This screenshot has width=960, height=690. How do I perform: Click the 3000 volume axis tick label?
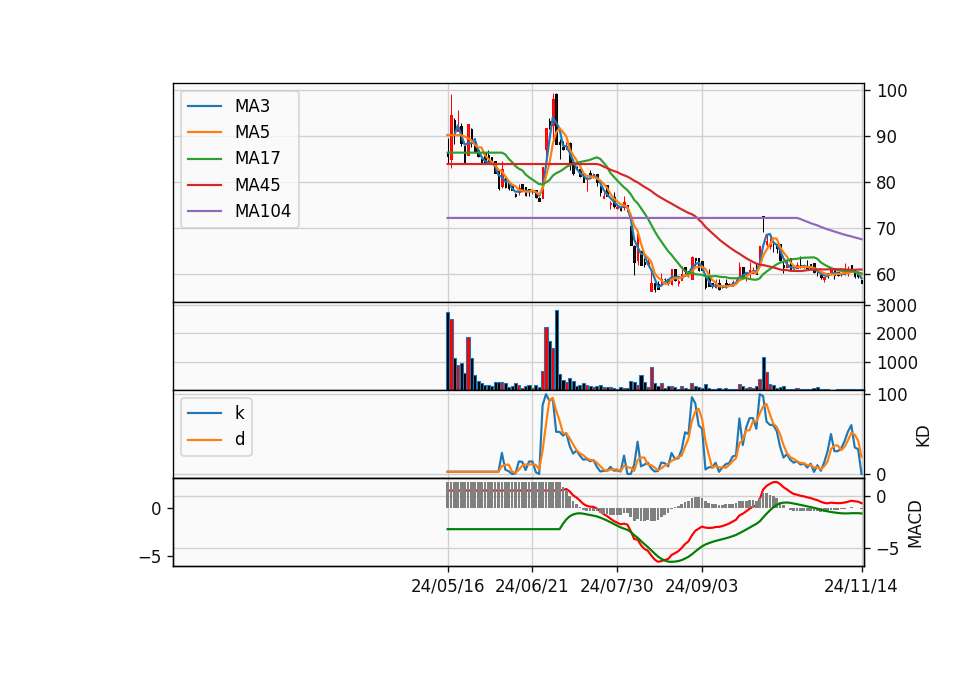897,306
